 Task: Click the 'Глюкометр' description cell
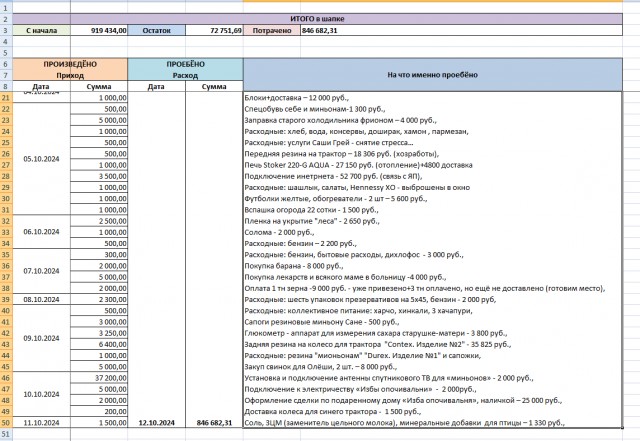[x=433, y=333]
